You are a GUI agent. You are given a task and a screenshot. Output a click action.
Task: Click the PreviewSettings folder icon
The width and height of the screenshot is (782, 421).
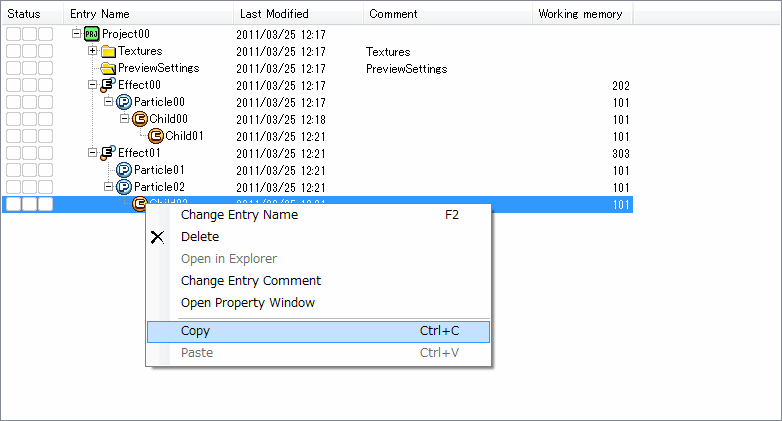click(x=108, y=68)
